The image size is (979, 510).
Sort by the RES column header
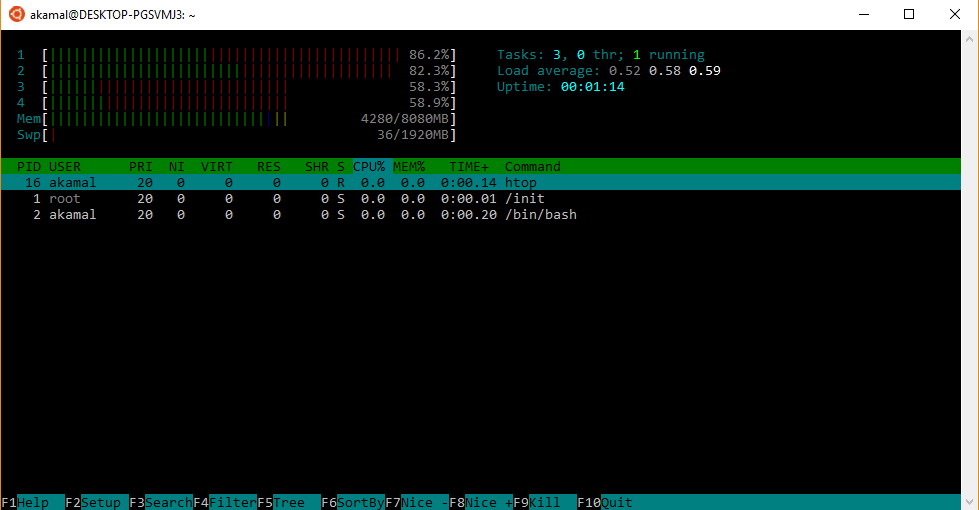[268, 167]
